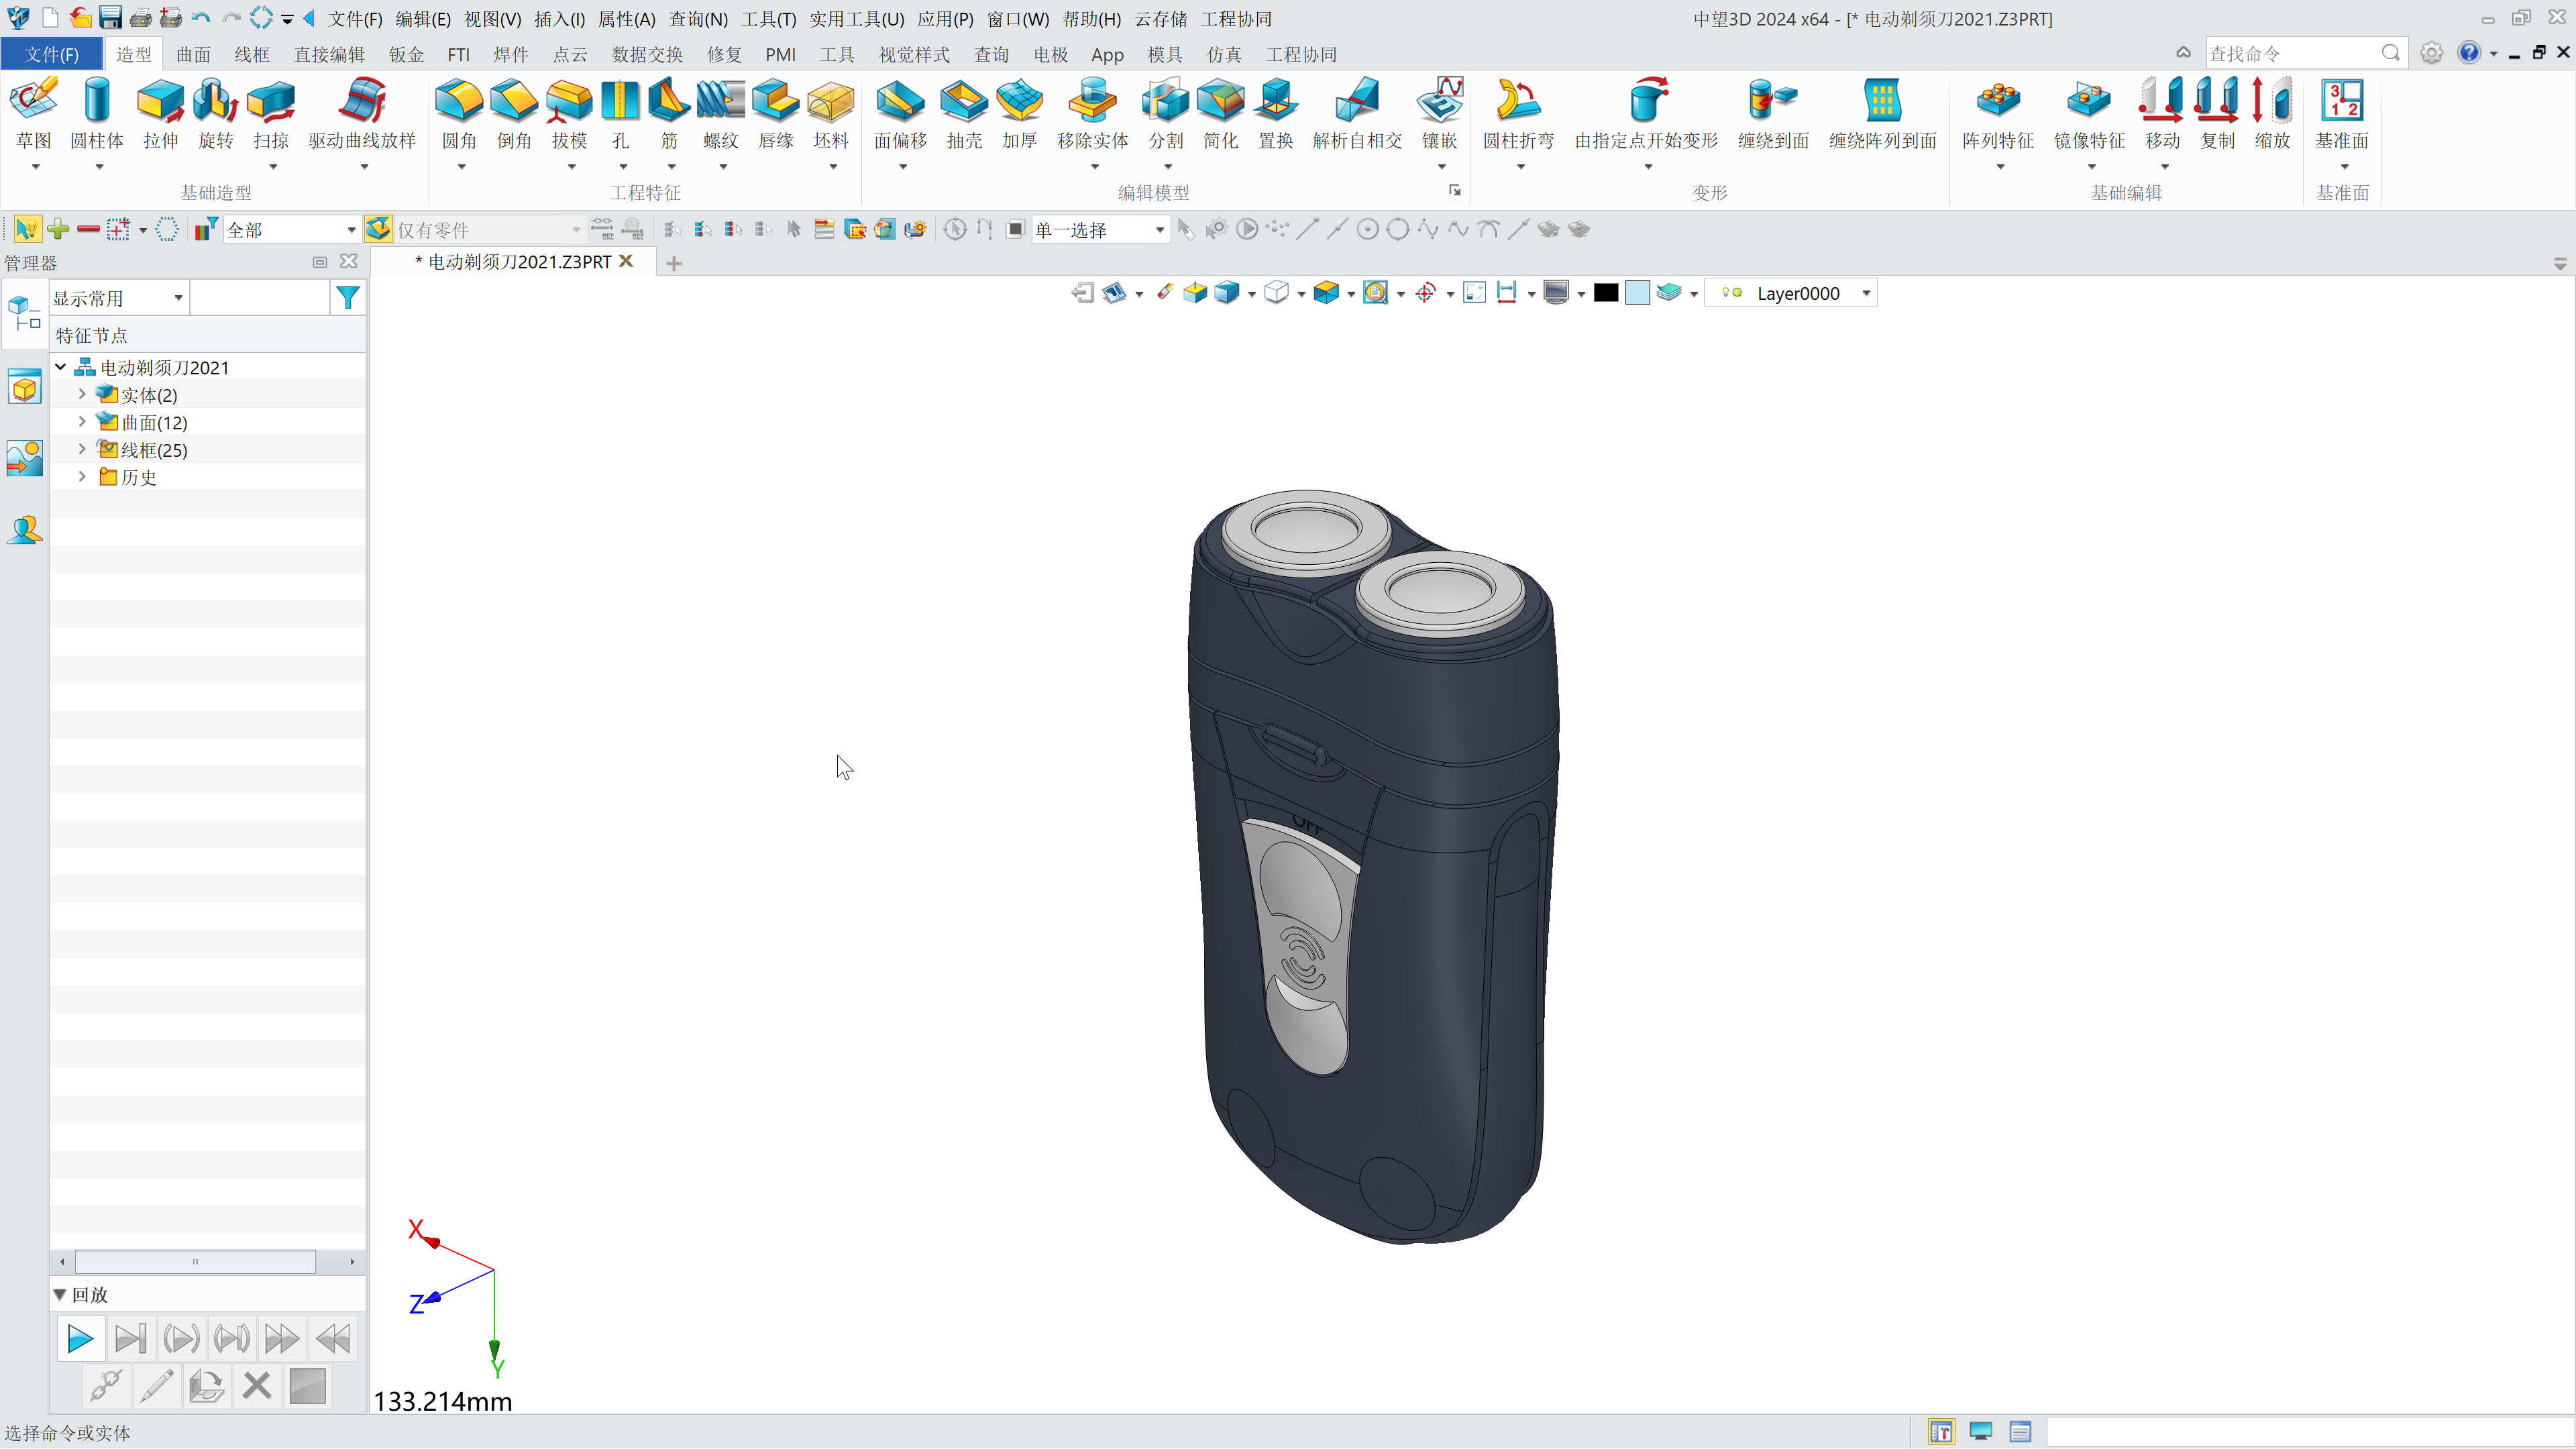Viewport: 2576px width, 1449px height.
Task: Click the manager horizontal scrollbar
Action: click(x=195, y=1262)
